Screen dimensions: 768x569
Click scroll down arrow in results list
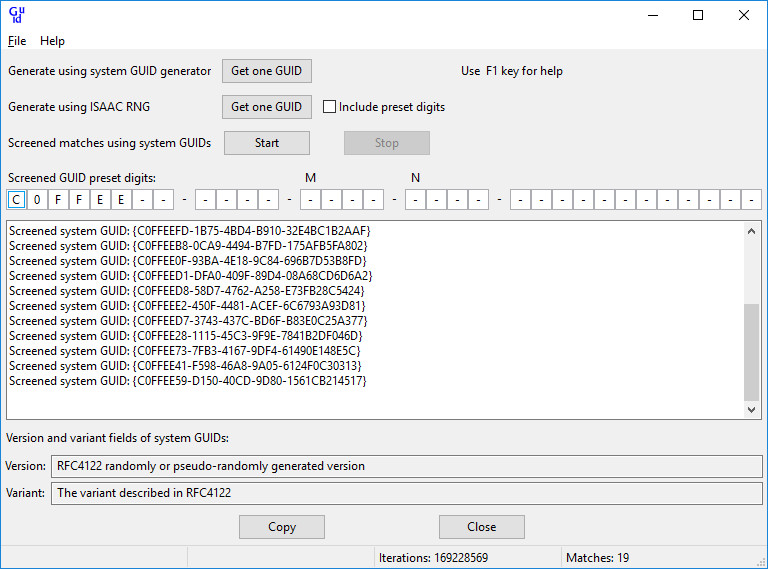[x=751, y=410]
